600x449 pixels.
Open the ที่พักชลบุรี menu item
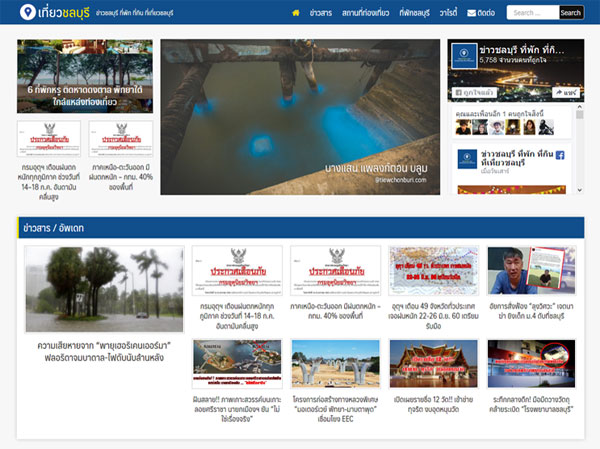pyautogui.click(x=414, y=13)
